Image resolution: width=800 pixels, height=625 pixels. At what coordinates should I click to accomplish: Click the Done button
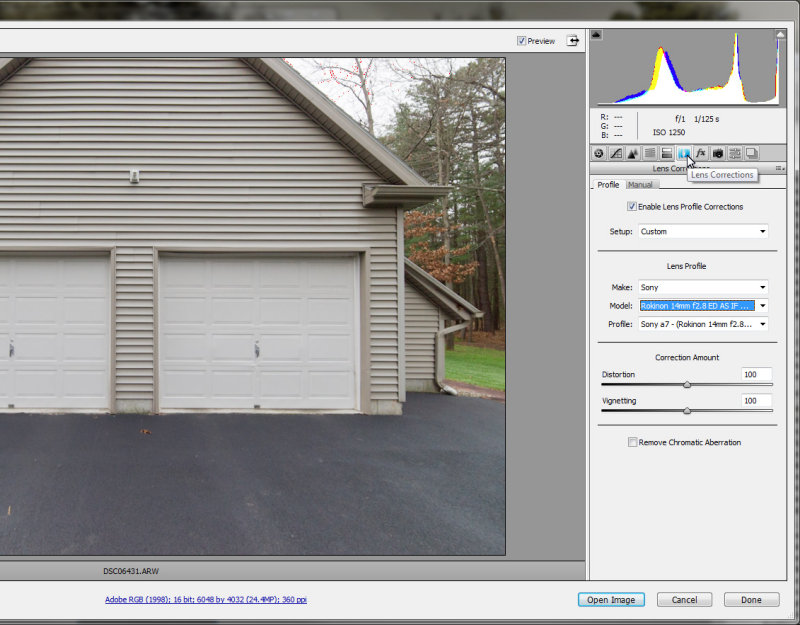pos(751,599)
